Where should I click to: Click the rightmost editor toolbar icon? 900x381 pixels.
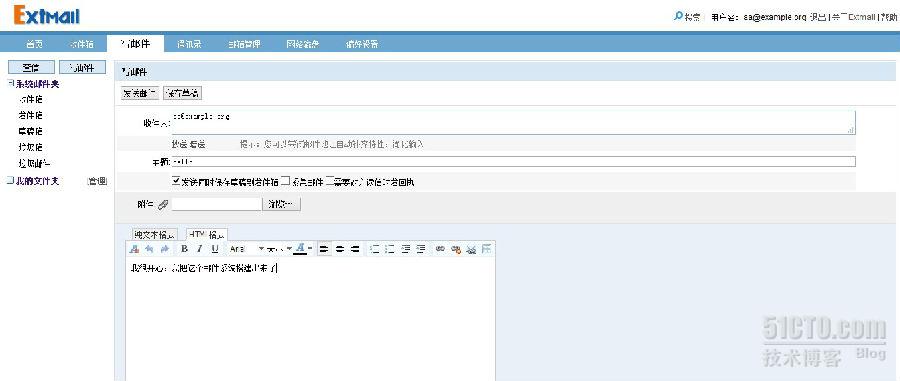[x=487, y=249]
